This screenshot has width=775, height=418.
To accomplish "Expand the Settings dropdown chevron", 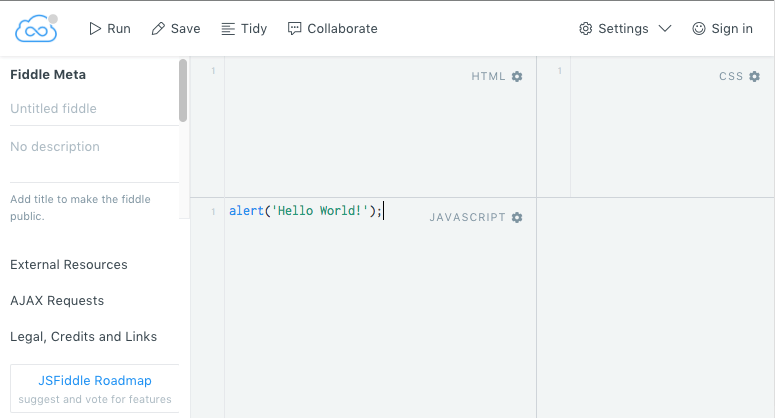I will pyautogui.click(x=665, y=29).
